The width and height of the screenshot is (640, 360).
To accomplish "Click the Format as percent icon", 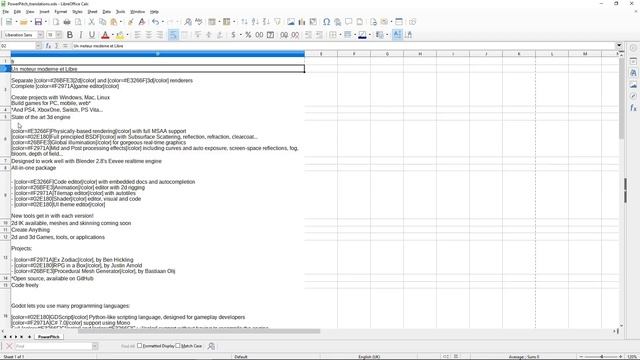I will click(248, 35).
